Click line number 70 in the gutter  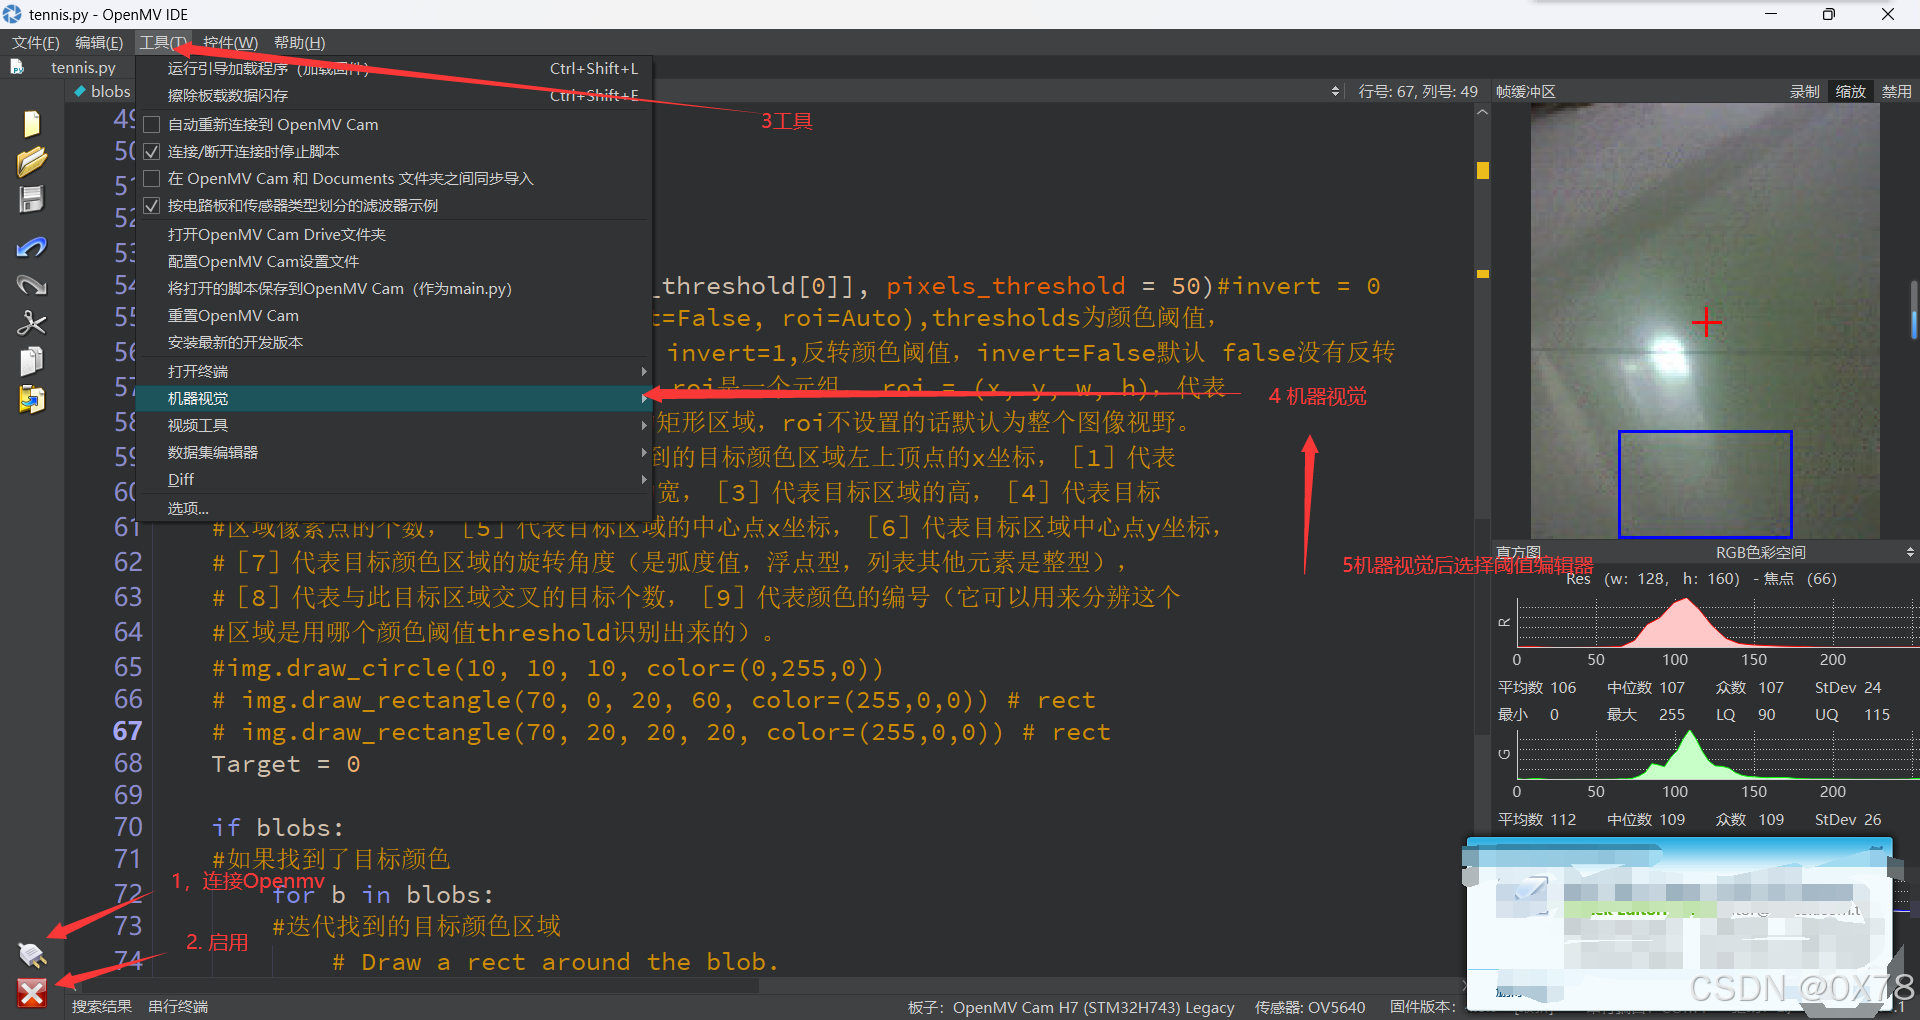128,827
